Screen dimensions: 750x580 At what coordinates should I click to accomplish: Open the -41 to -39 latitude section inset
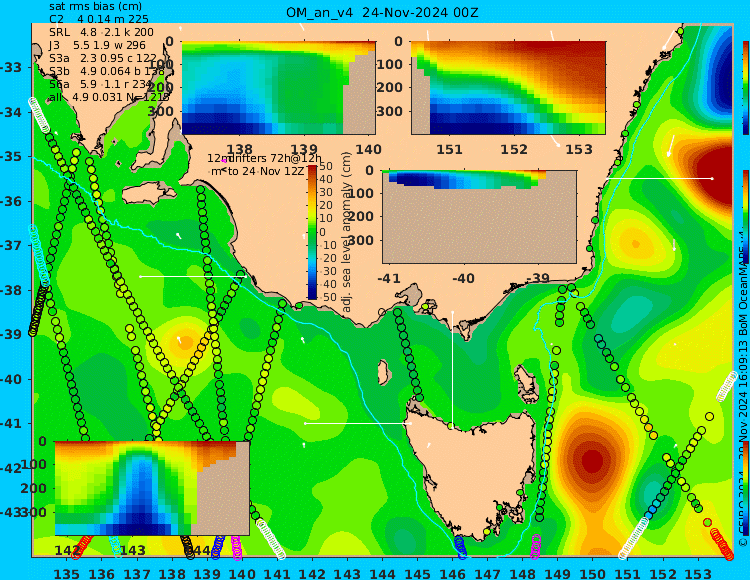[x=479, y=217]
